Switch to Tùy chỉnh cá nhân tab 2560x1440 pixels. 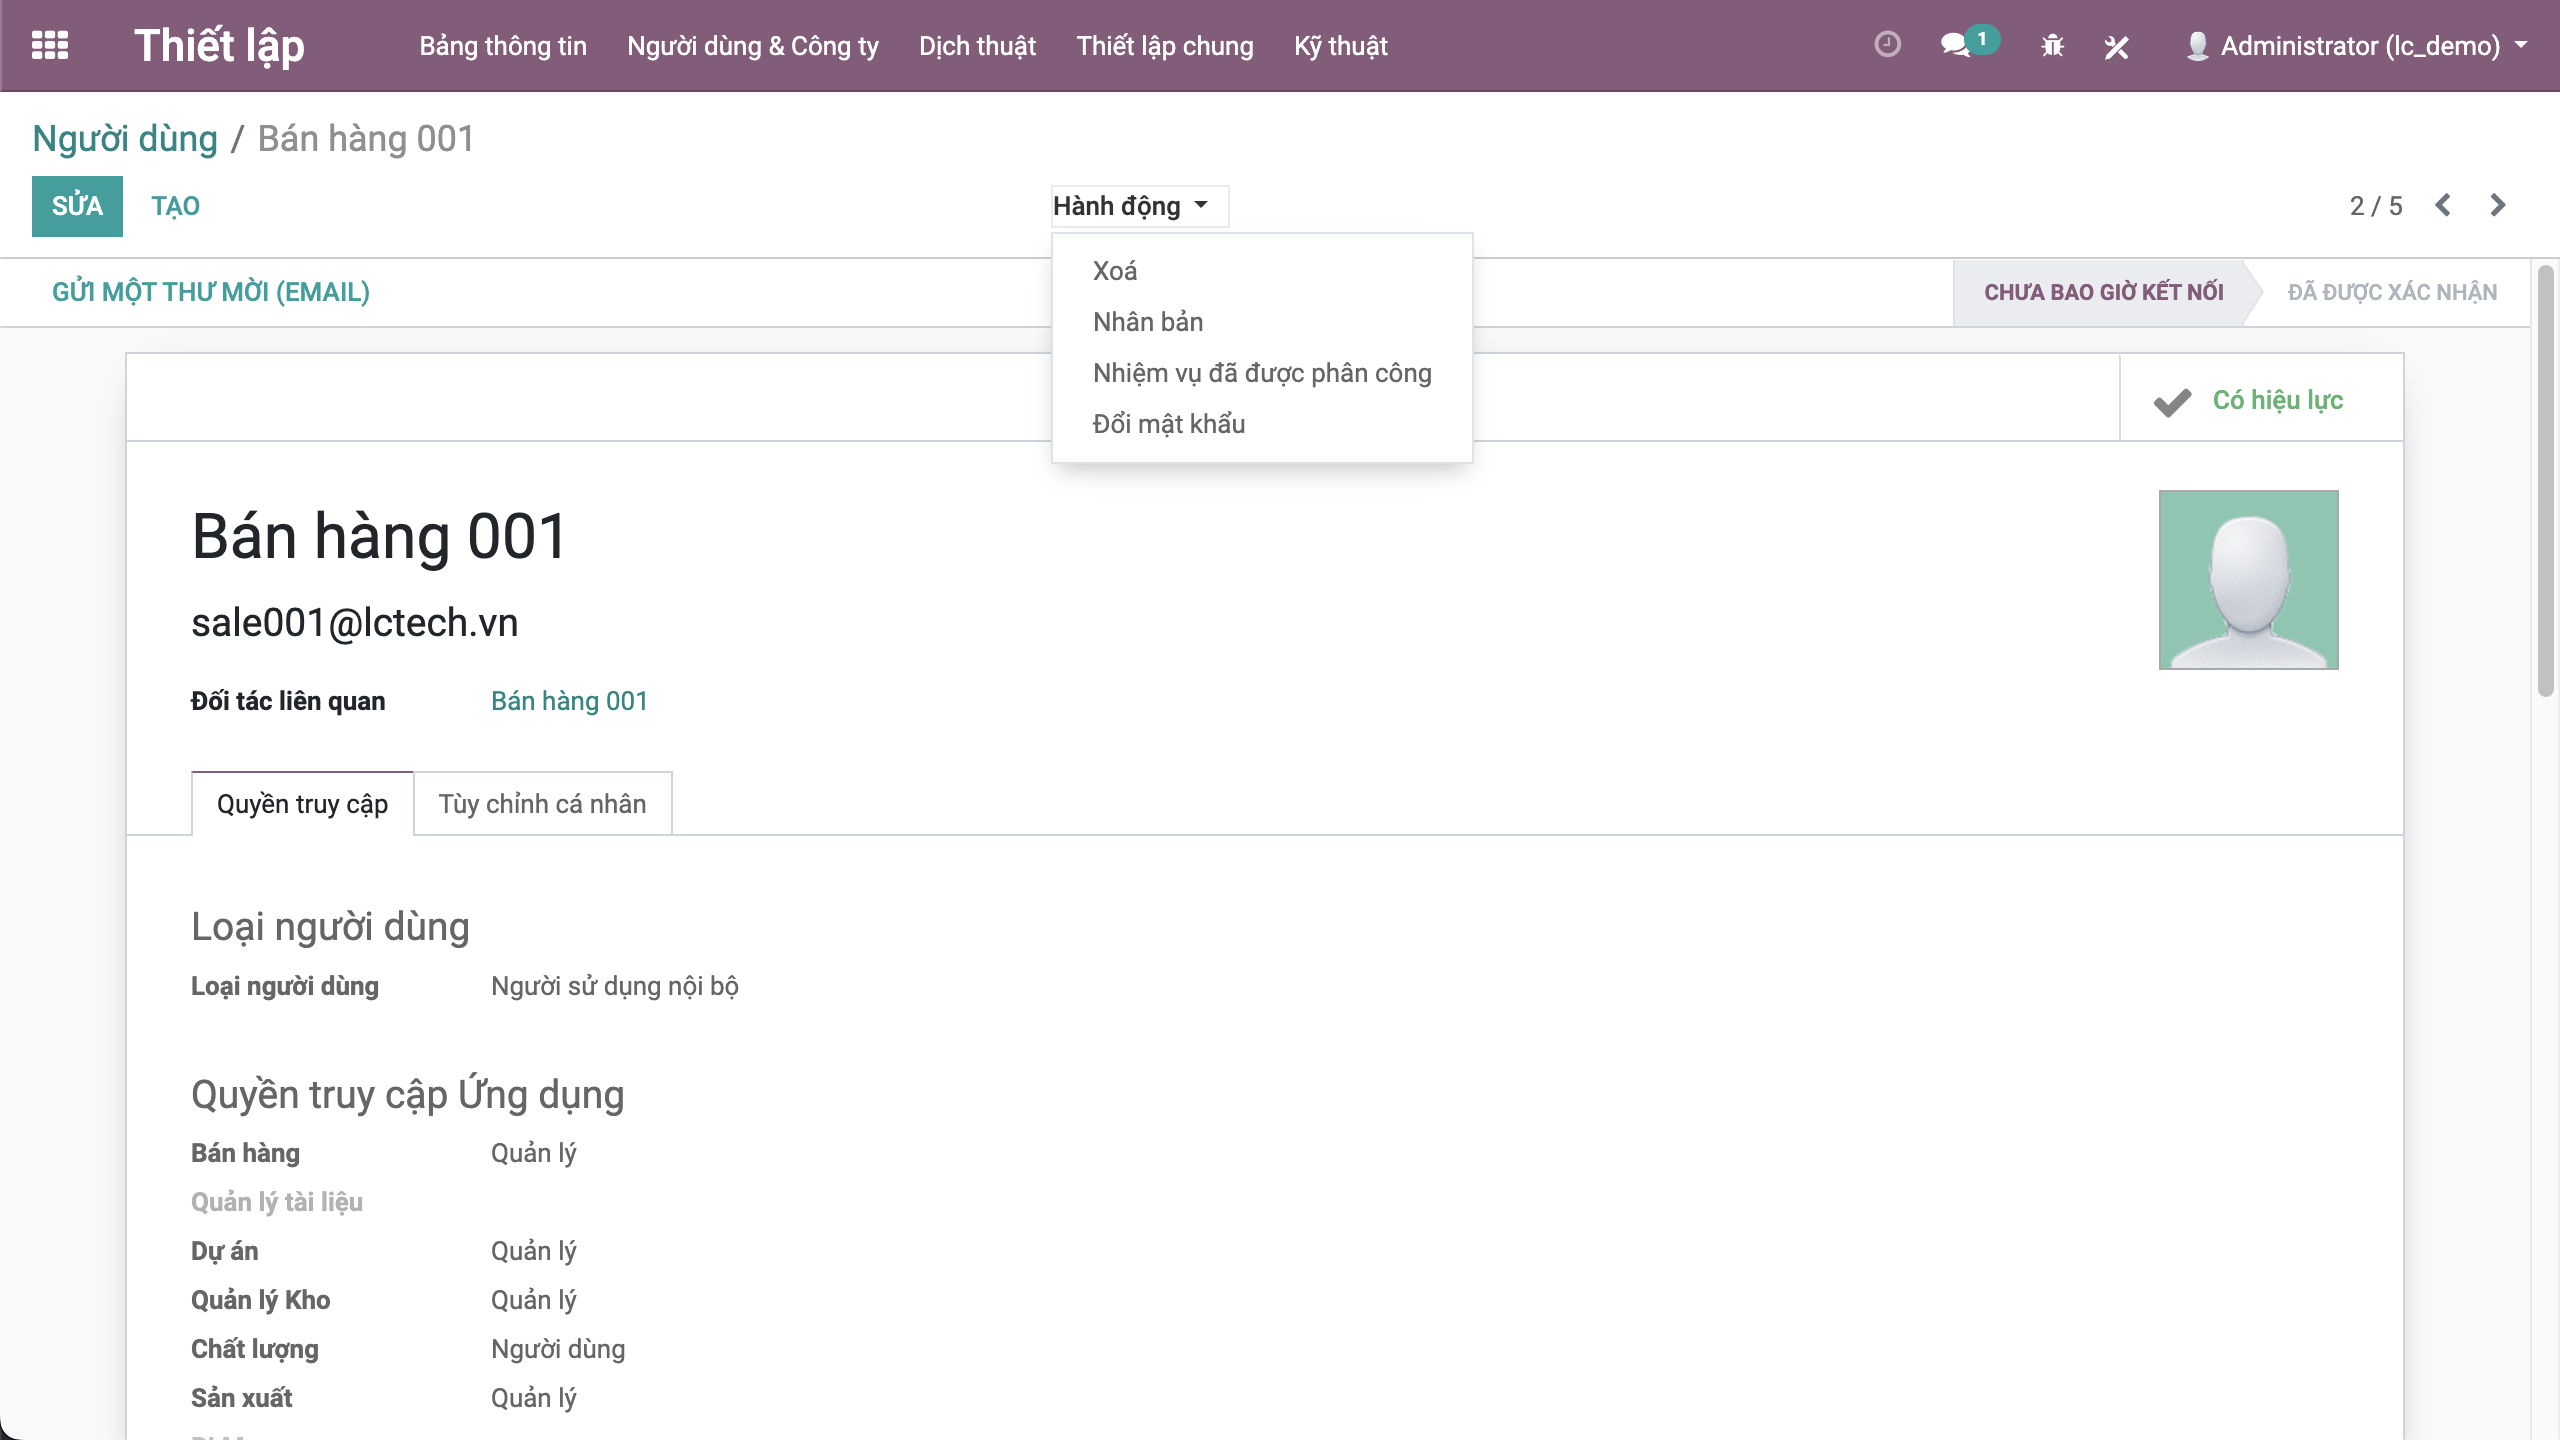542,804
